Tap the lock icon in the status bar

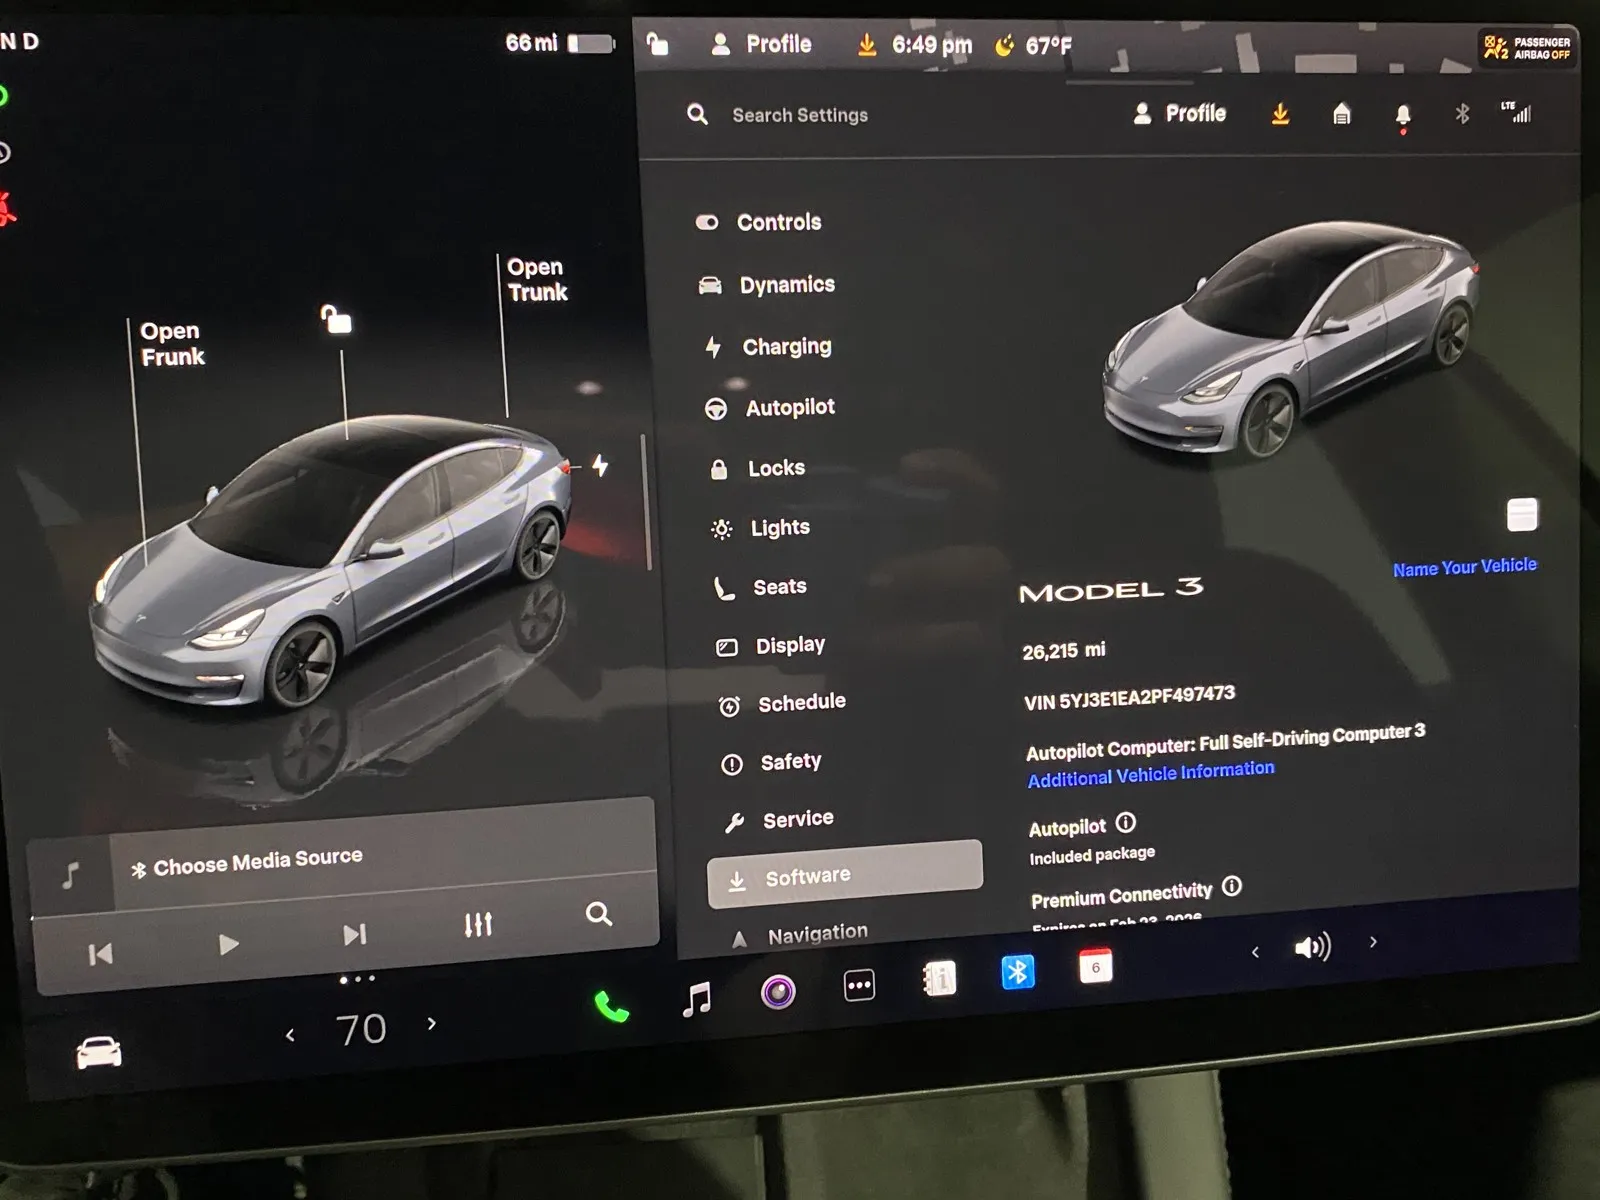click(x=657, y=44)
